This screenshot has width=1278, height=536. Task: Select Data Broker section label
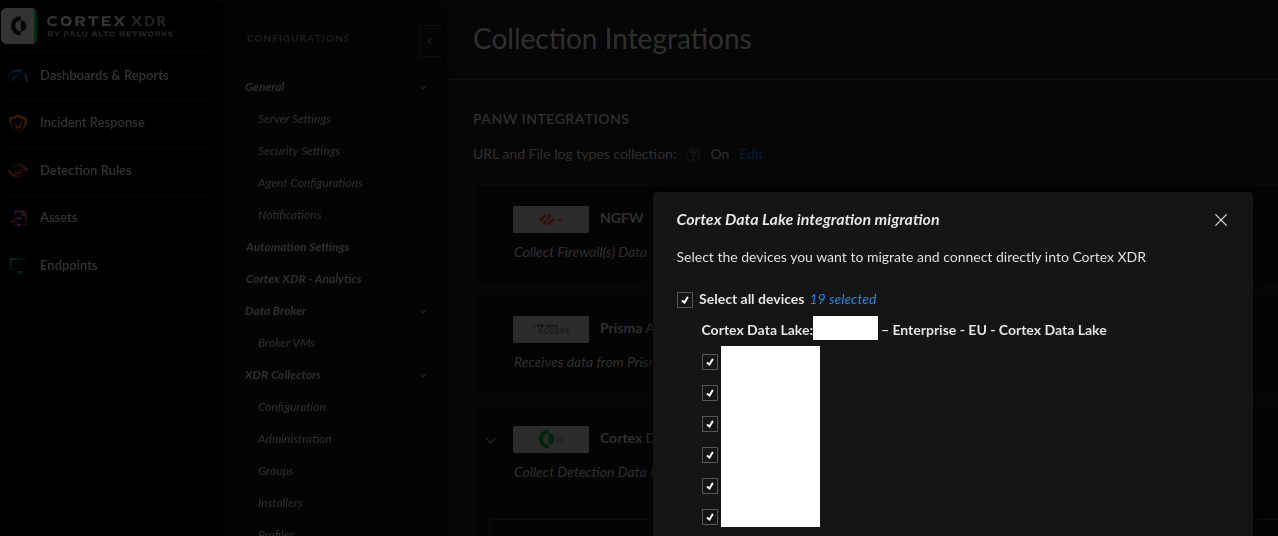point(276,311)
